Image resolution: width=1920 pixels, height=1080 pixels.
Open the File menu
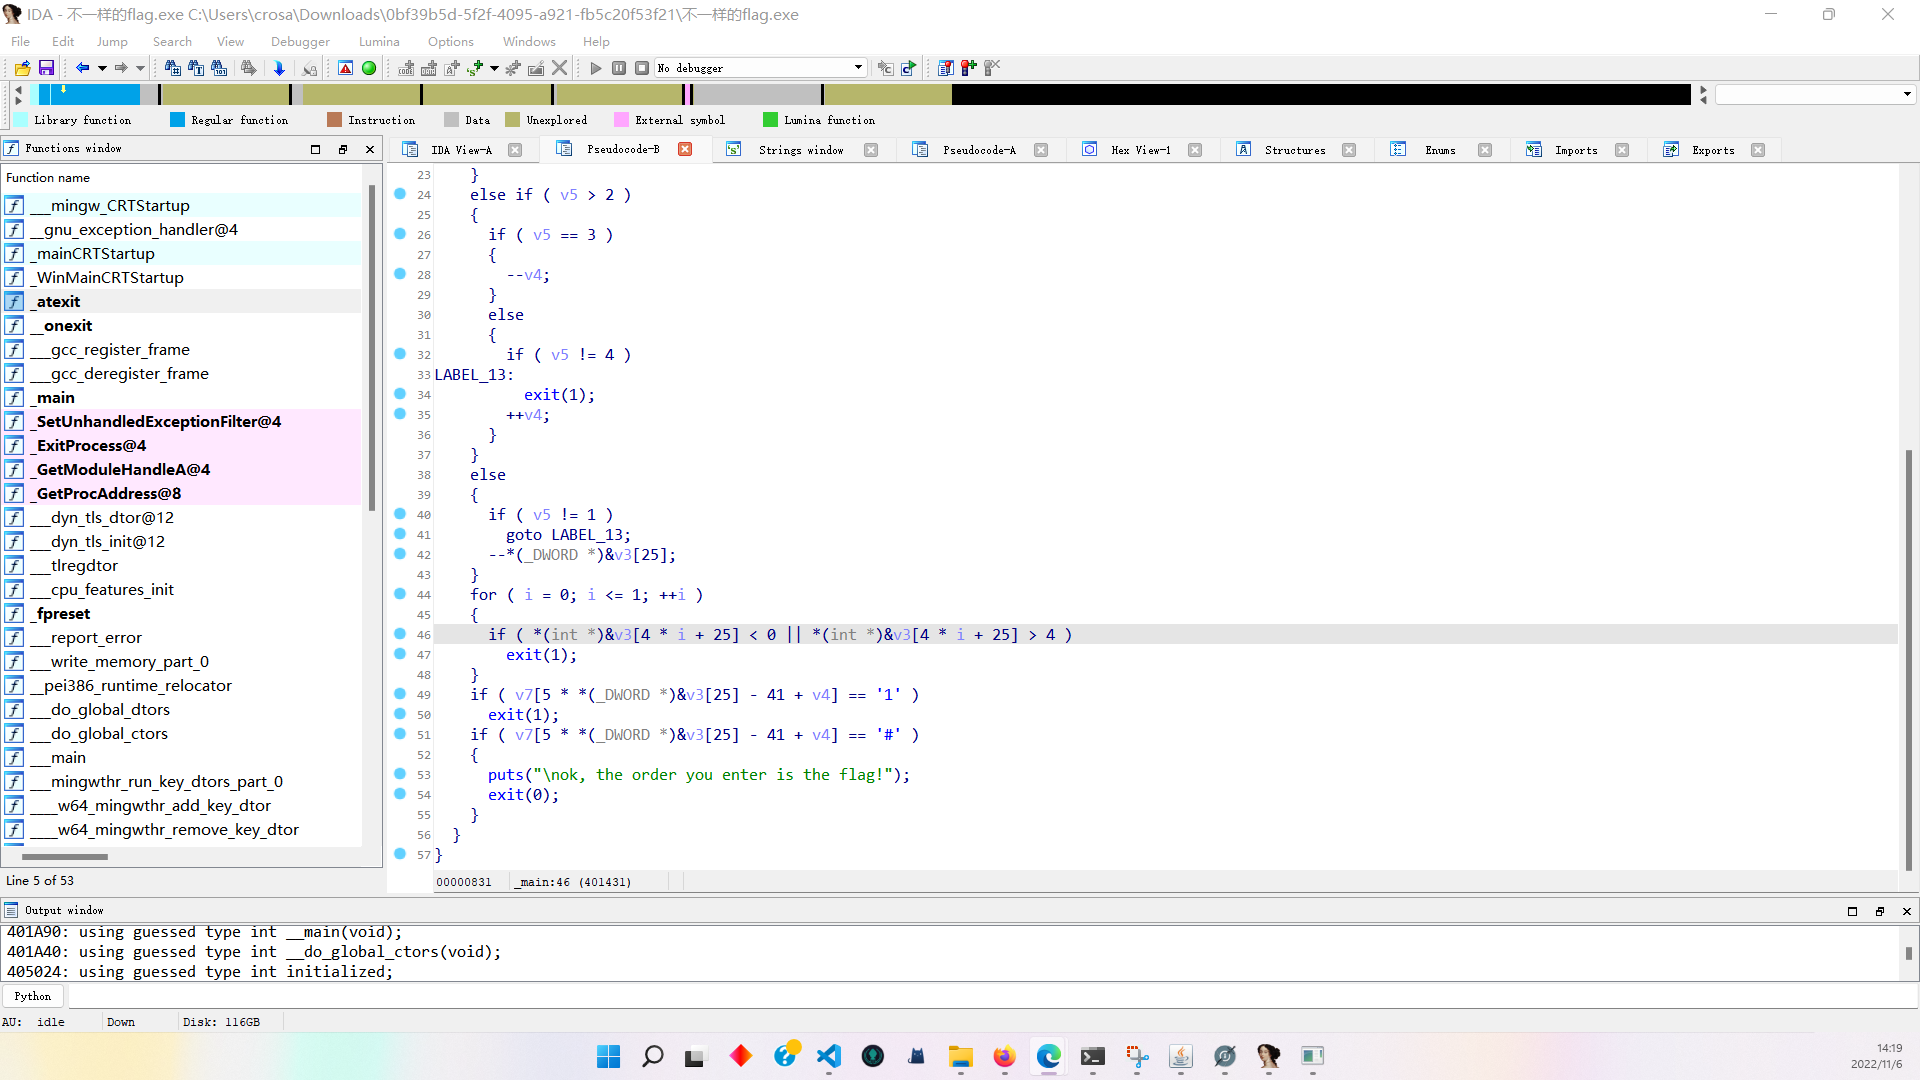[20, 42]
